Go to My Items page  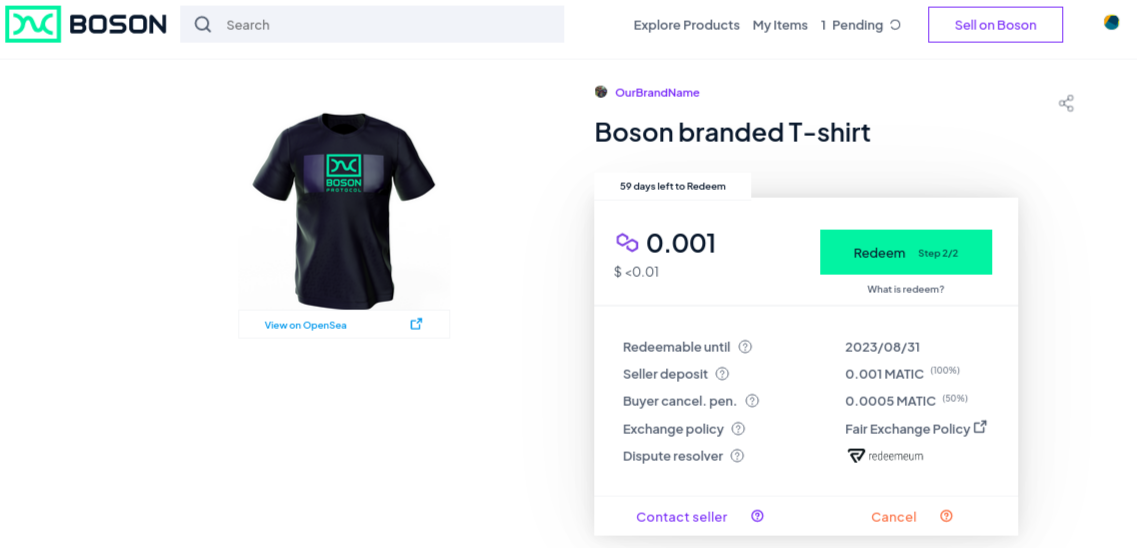pyautogui.click(x=780, y=25)
